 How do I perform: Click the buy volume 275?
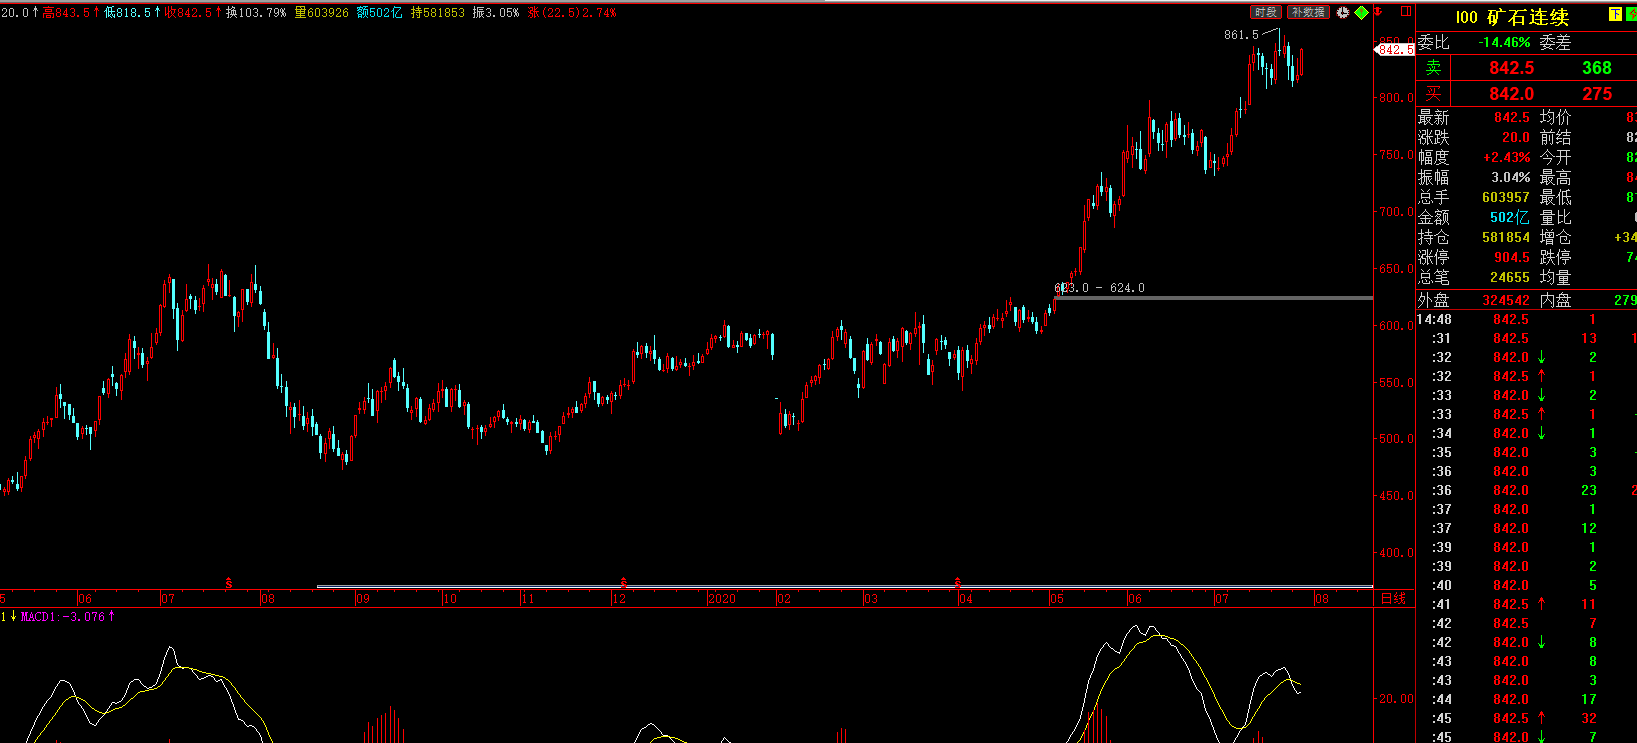(x=1597, y=94)
